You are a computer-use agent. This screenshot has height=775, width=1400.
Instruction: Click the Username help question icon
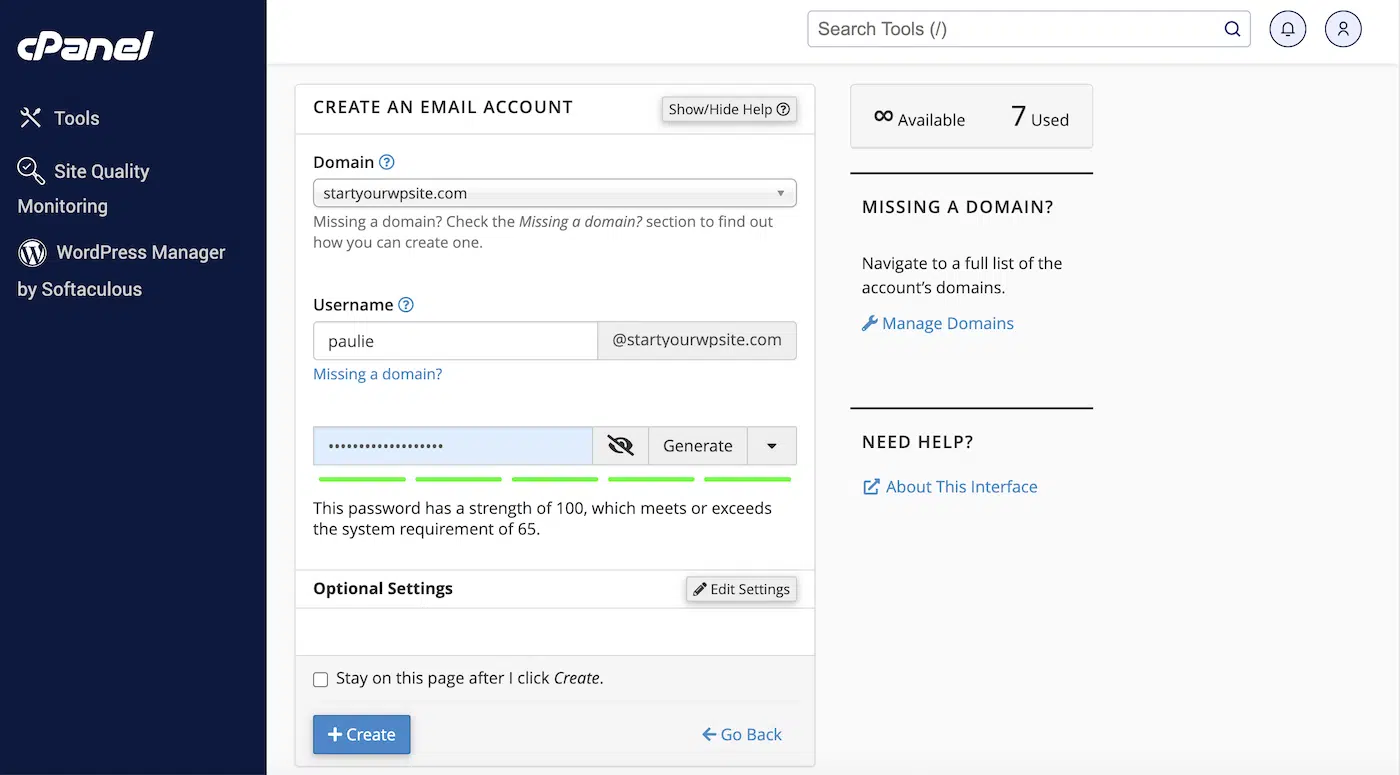pos(406,305)
